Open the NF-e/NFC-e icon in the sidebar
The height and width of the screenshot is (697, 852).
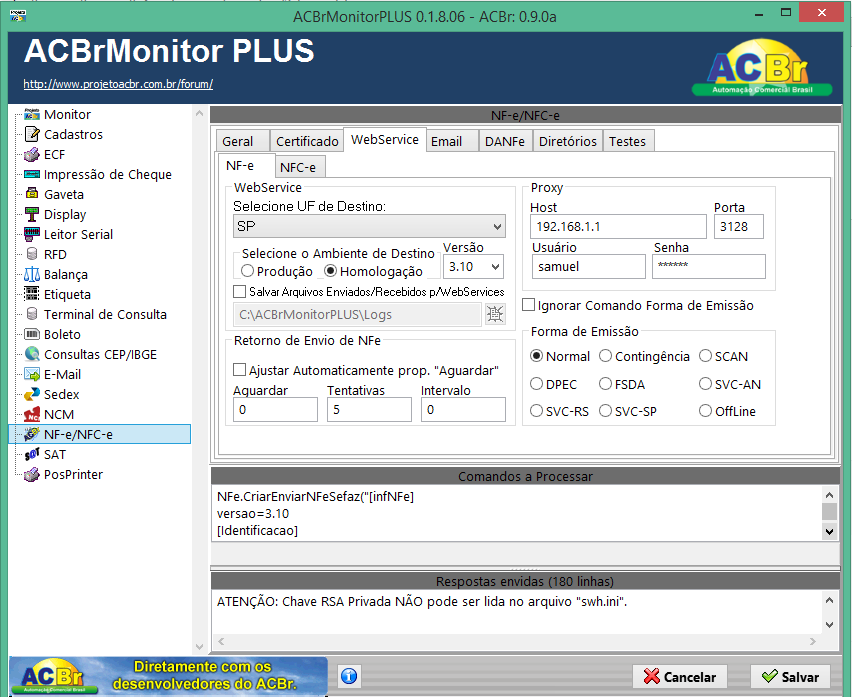click(x=32, y=434)
